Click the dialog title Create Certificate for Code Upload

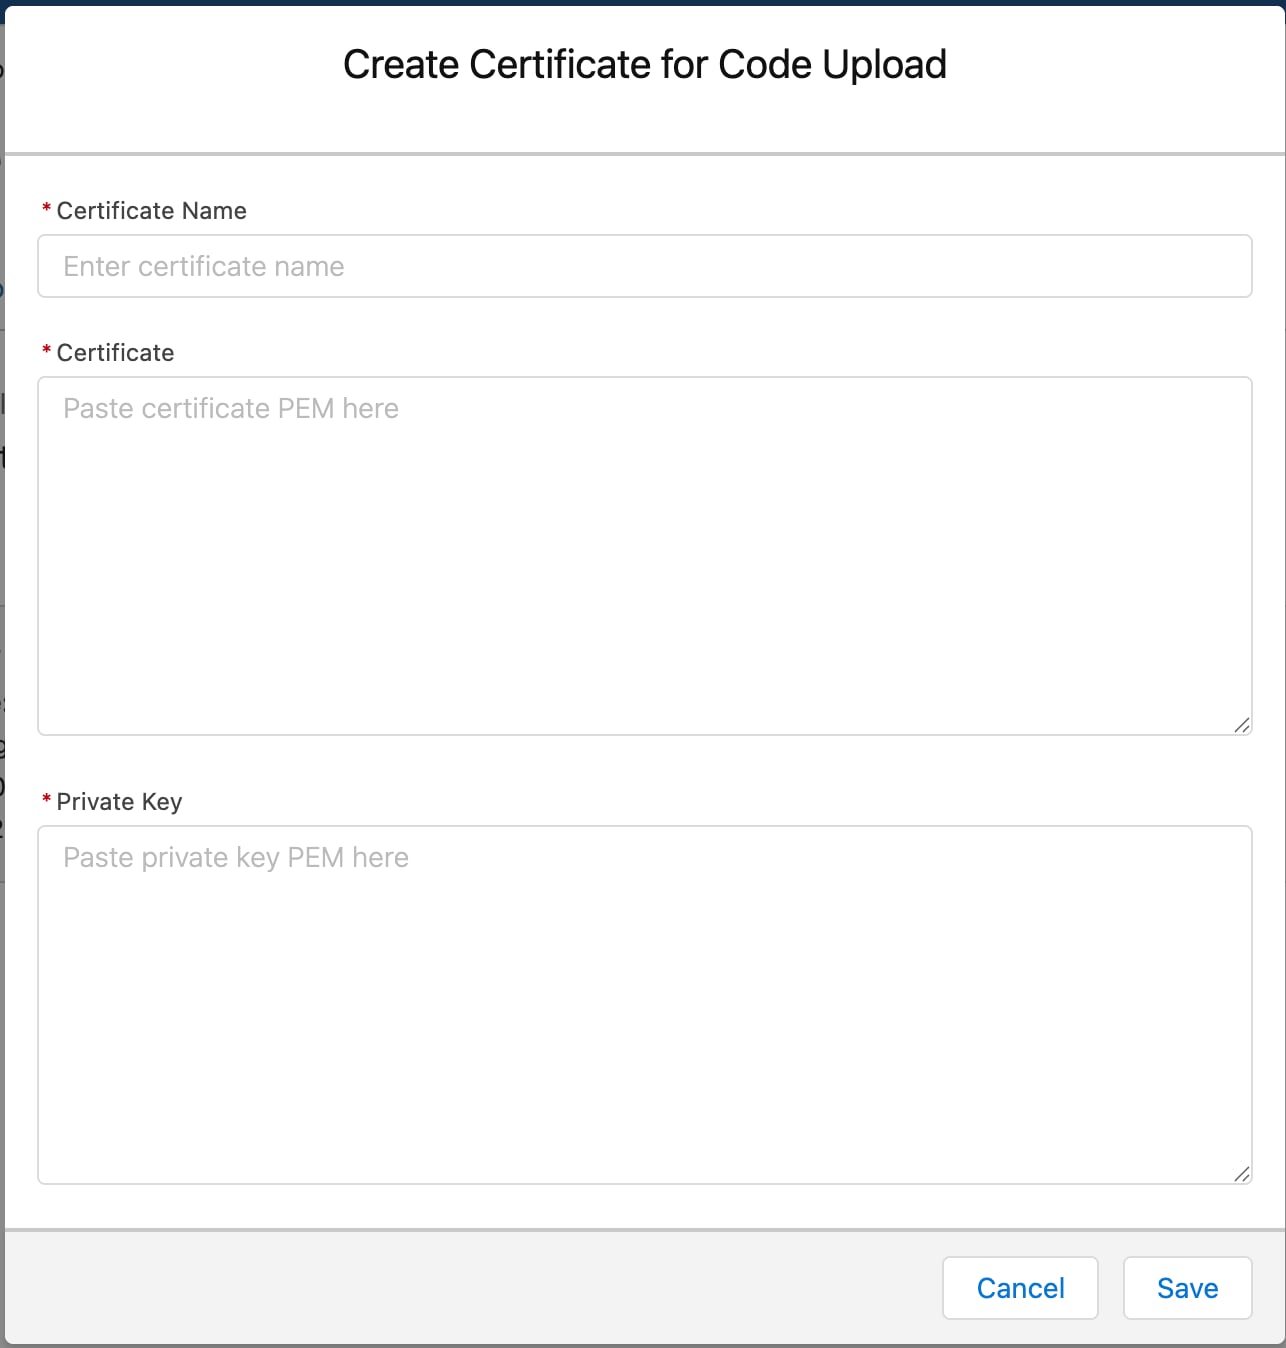pos(644,64)
